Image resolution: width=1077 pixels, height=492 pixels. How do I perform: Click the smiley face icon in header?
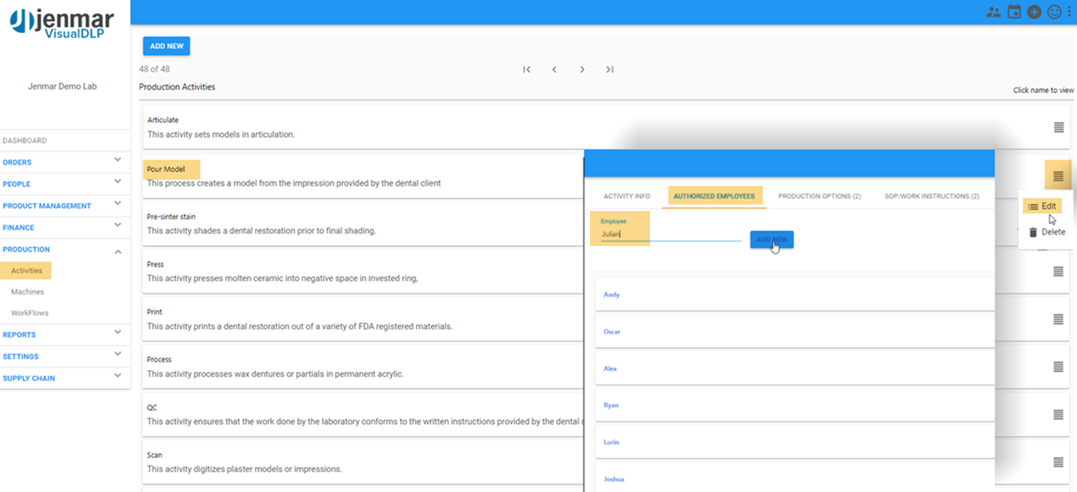(1054, 12)
